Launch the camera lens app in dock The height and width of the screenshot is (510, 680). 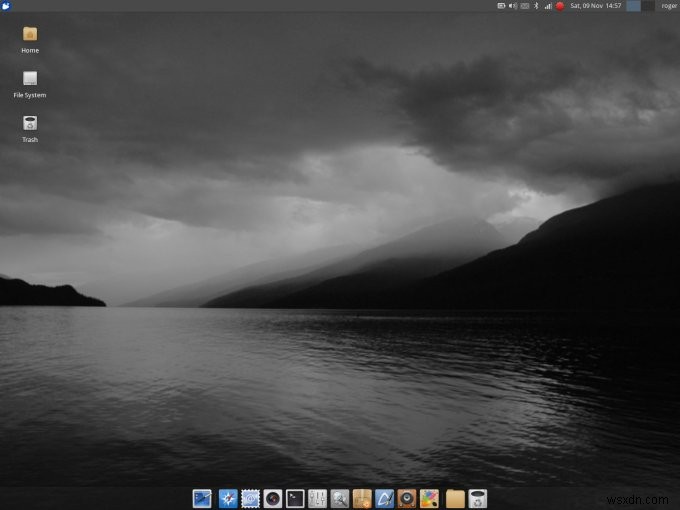click(x=273, y=499)
